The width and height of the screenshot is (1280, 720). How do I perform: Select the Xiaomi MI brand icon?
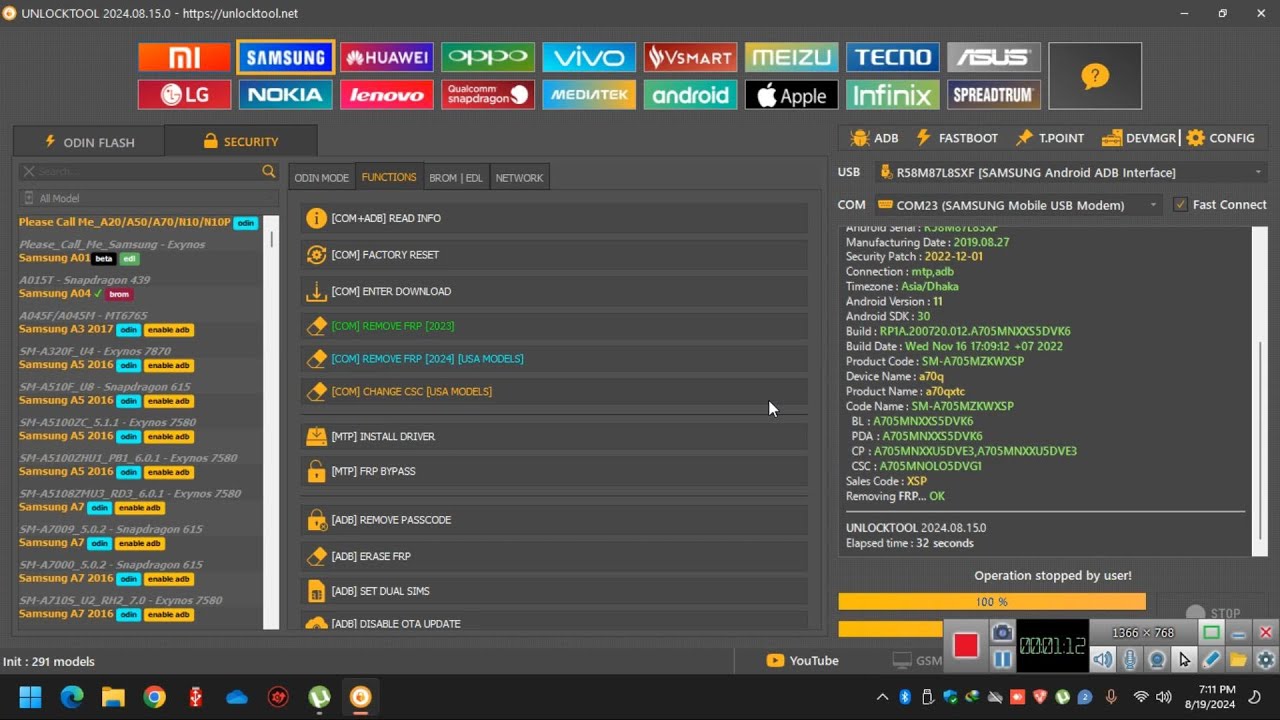pos(184,57)
